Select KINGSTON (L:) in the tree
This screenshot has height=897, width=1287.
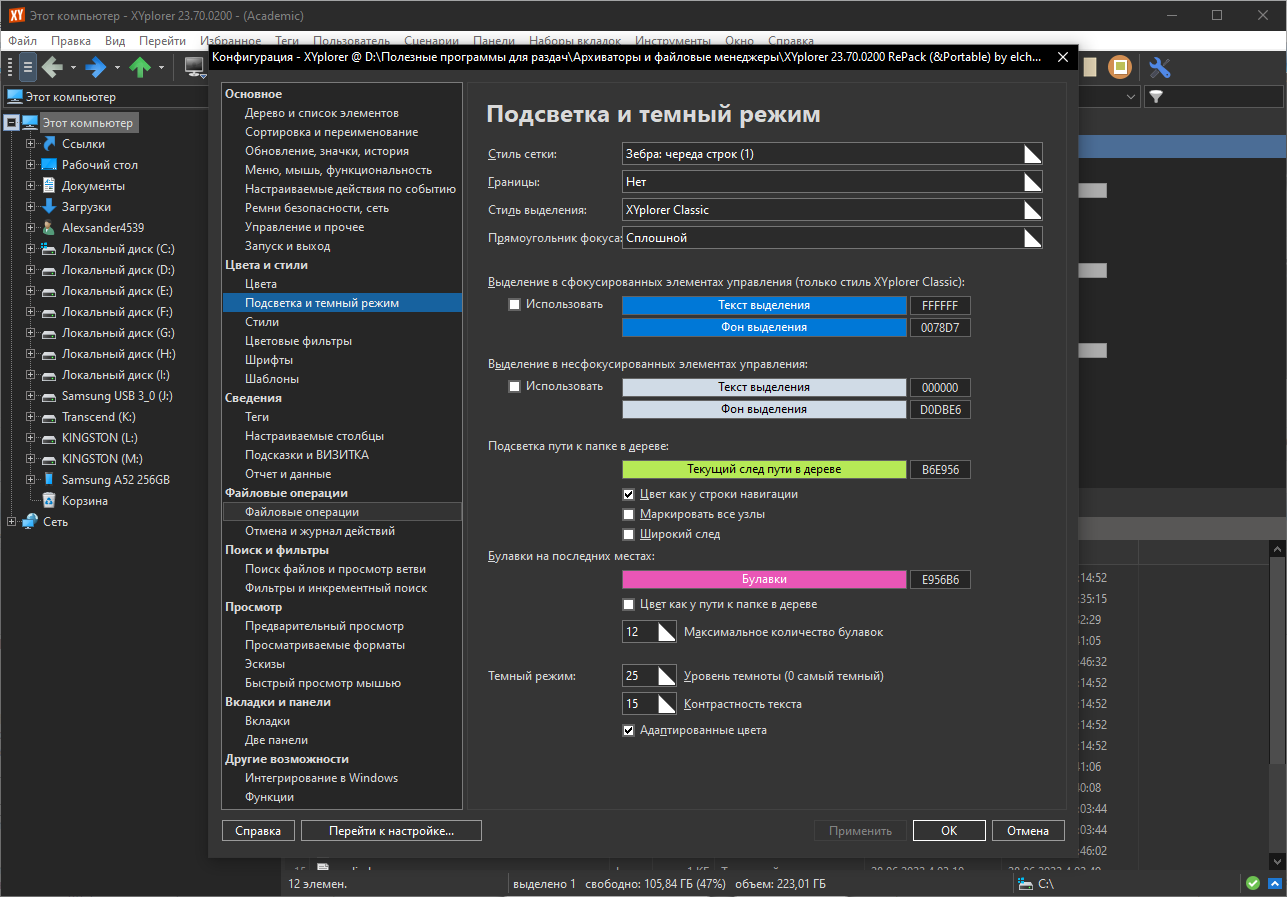99,438
